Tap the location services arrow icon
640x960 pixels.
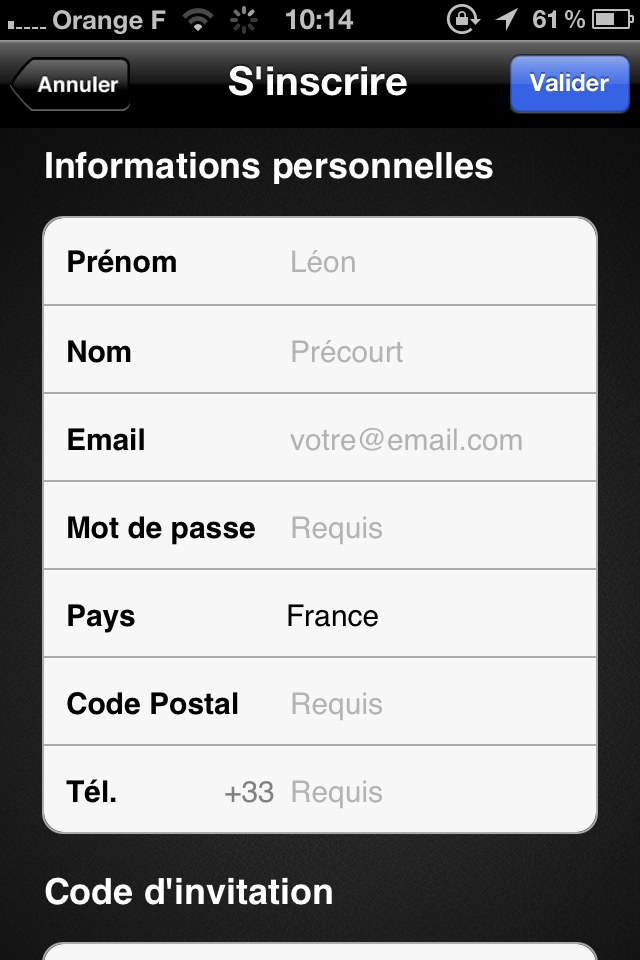click(507, 19)
